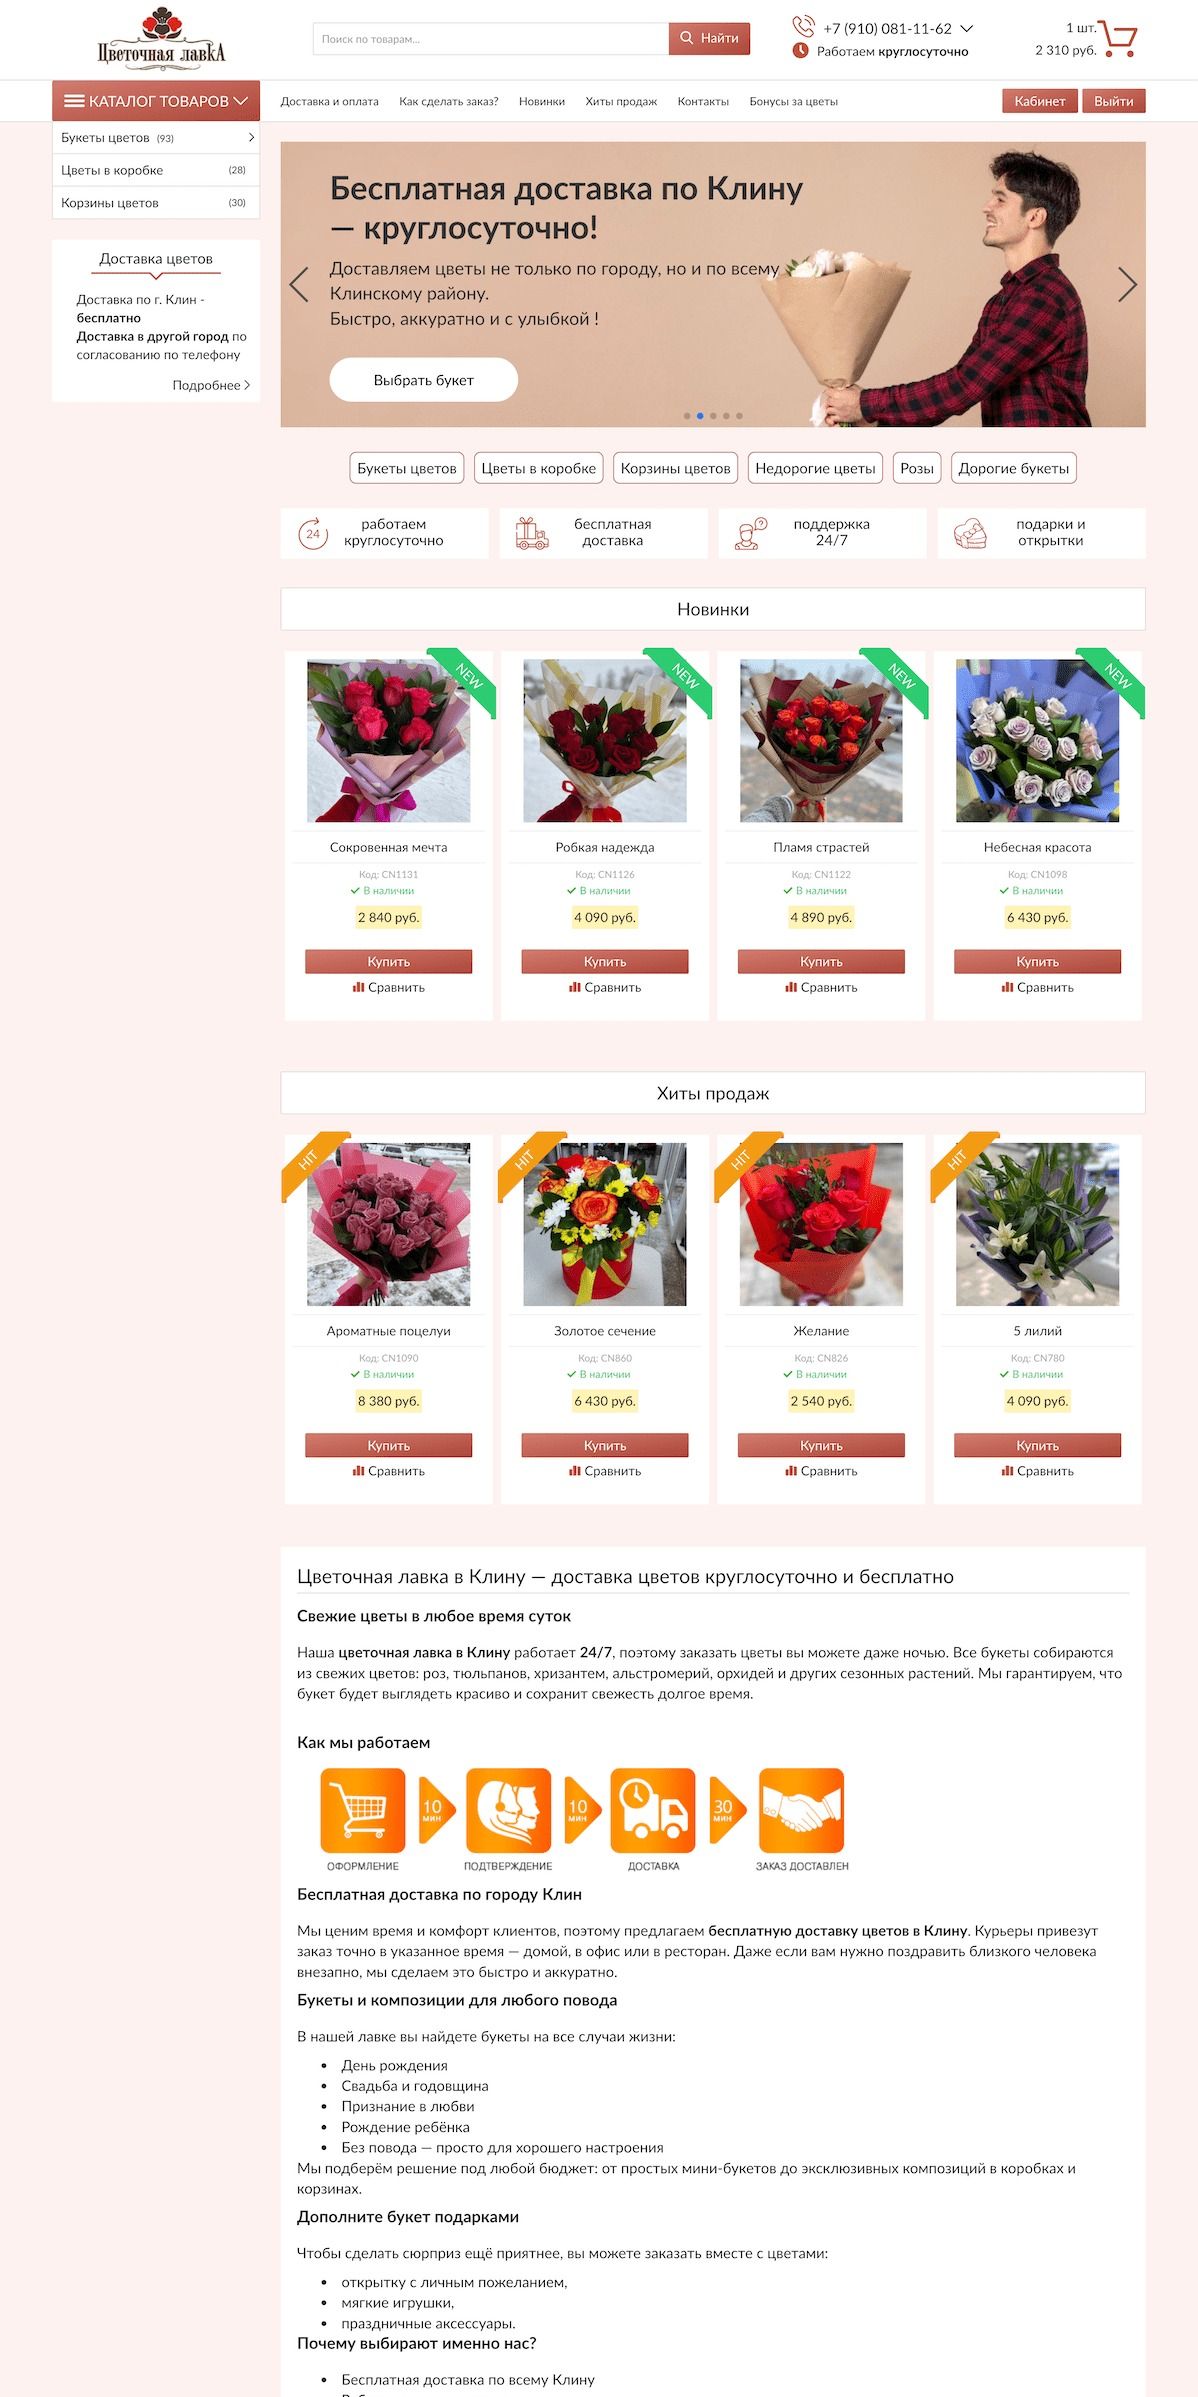
Task: Click the phone handset icon
Action: coord(803,26)
